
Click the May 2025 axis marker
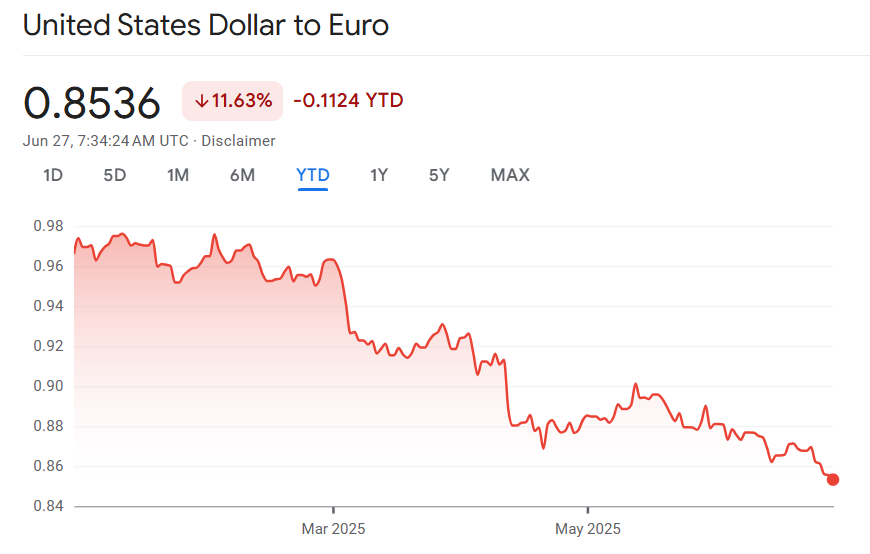[x=588, y=529]
